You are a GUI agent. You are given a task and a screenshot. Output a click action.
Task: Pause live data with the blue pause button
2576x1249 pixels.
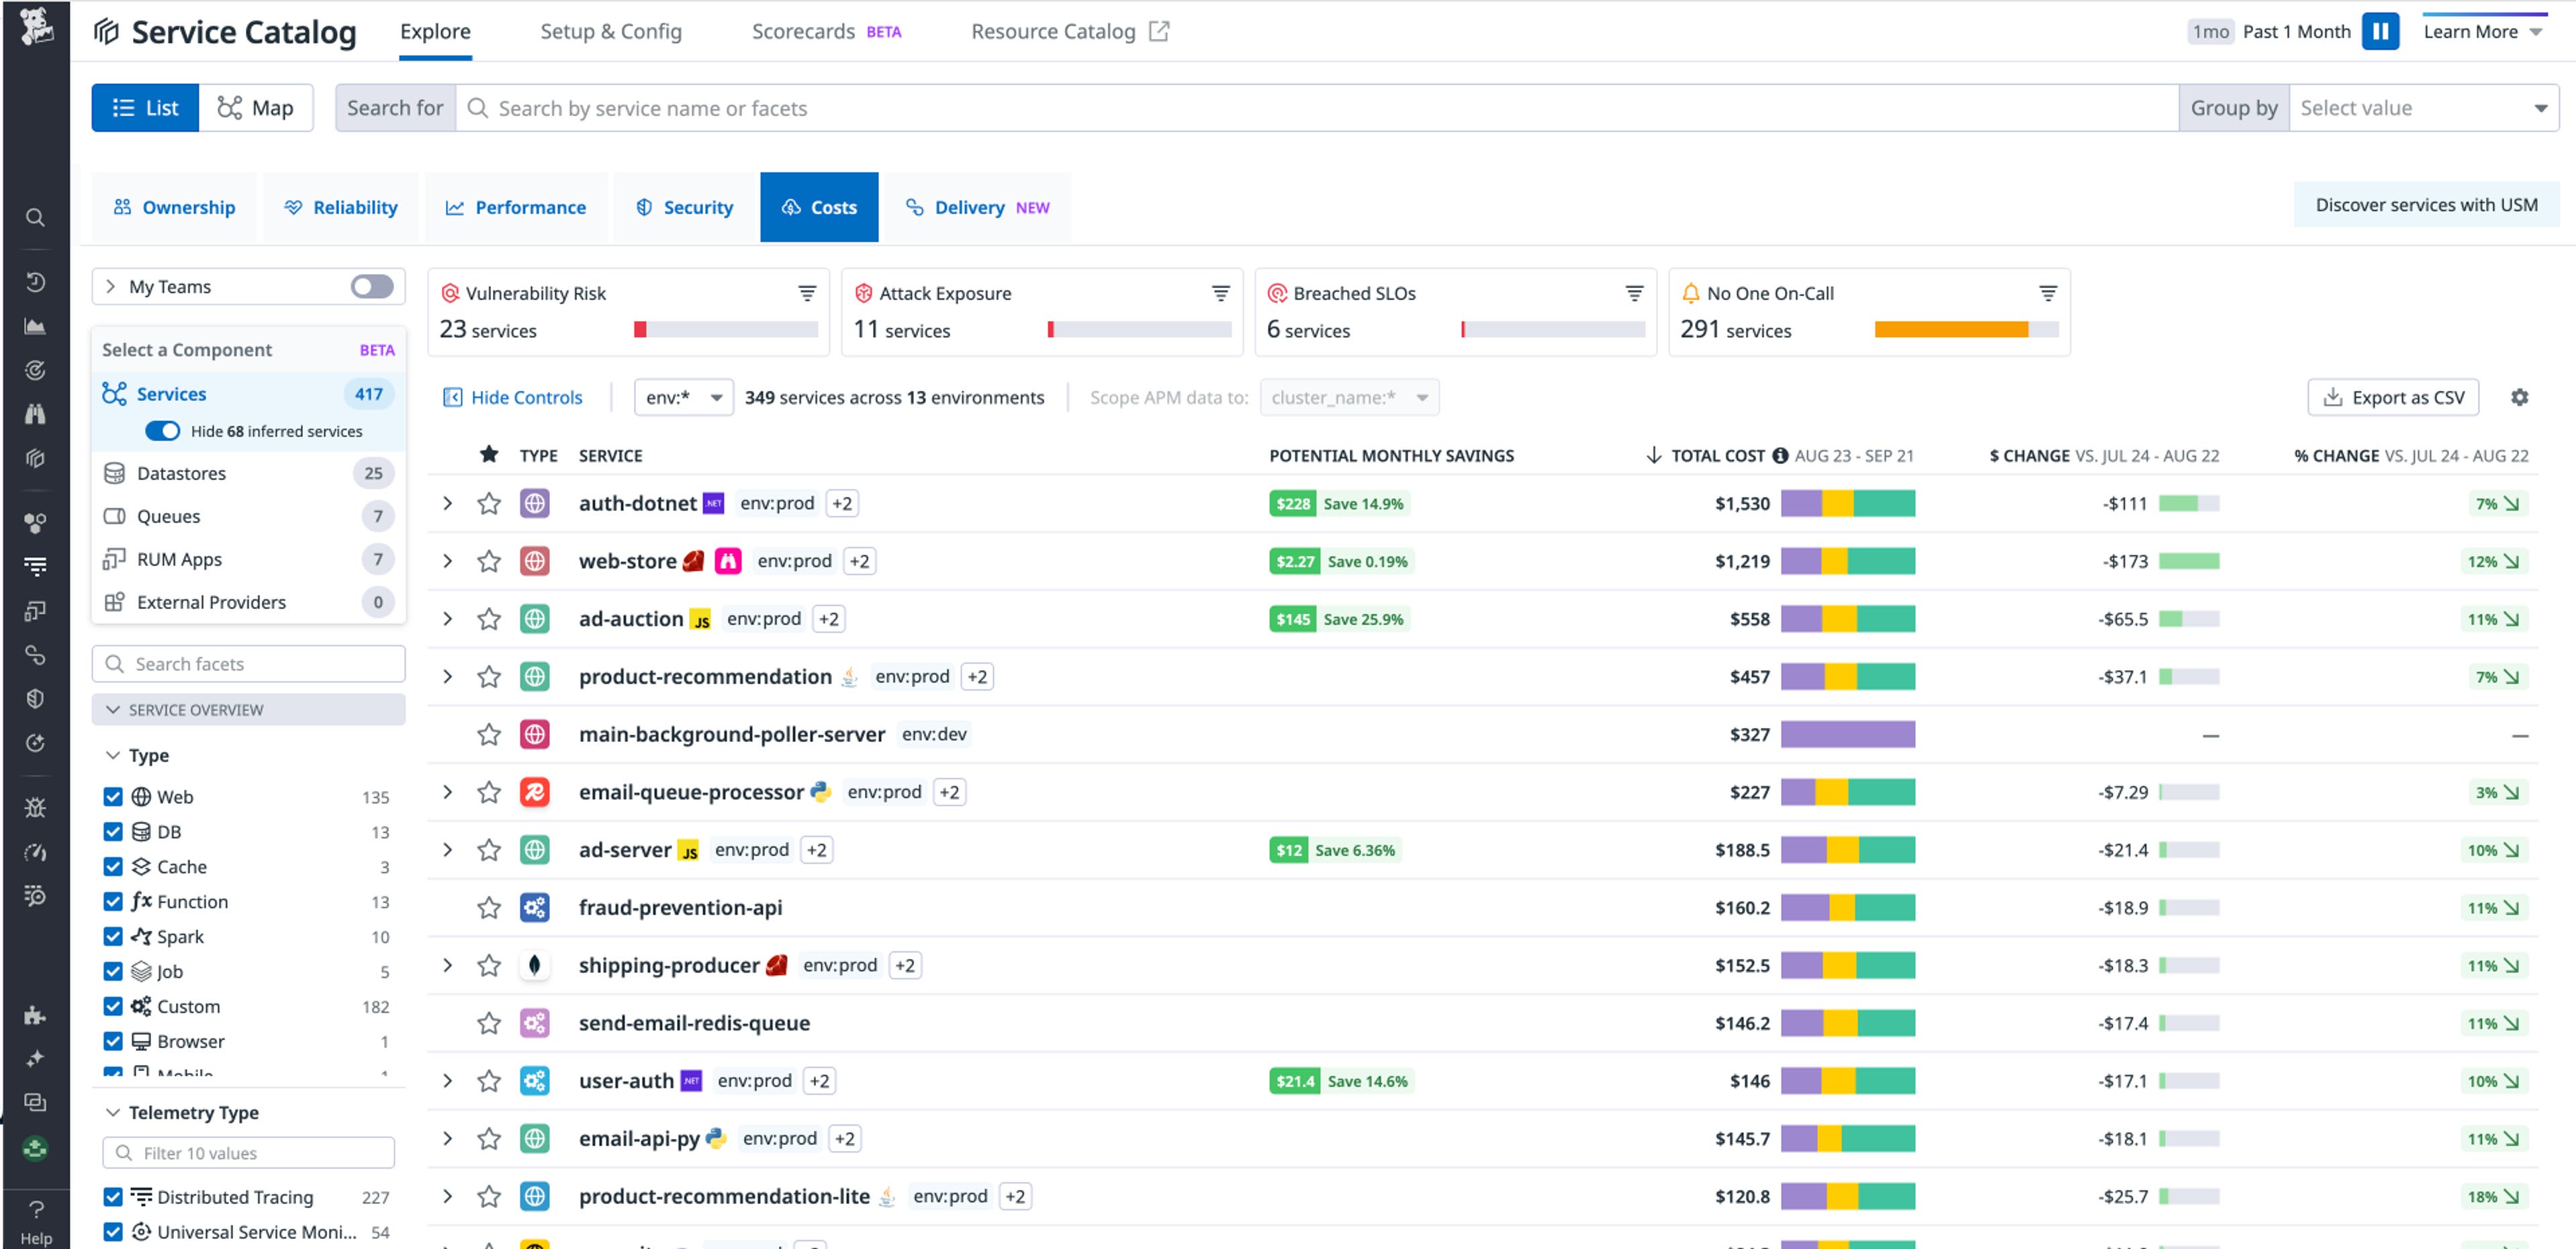(2381, 31)
